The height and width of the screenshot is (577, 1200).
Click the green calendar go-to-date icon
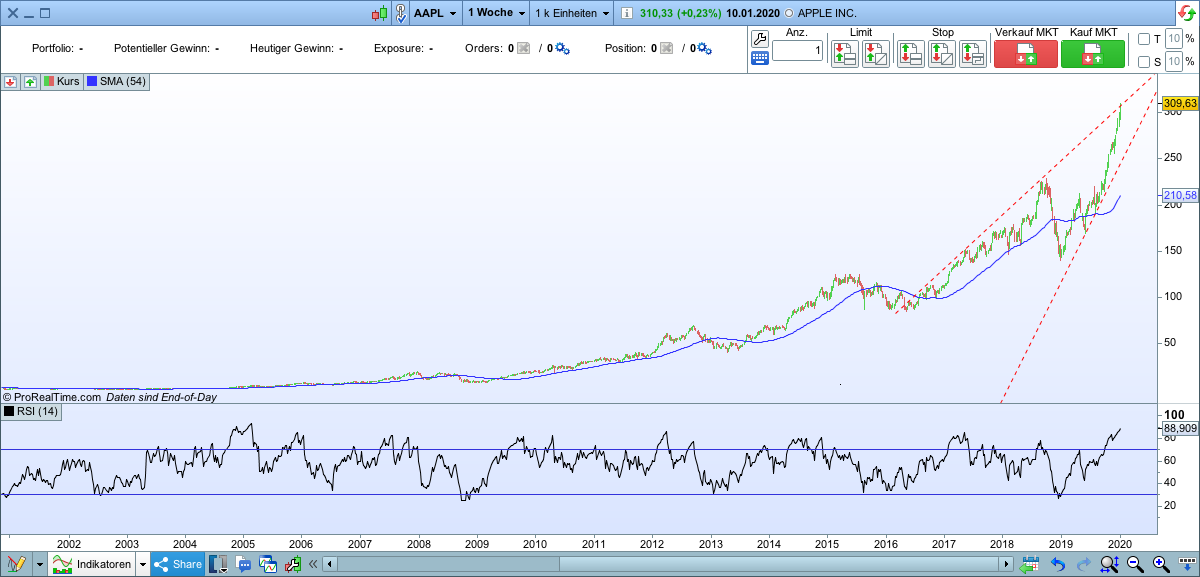(x=1029, y=564)
